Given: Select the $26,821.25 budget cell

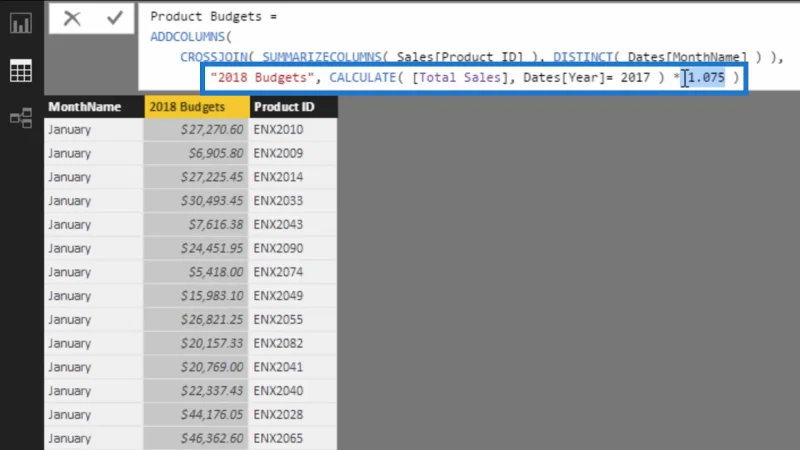Looking at the screenshot, I should tap(196, 319).
